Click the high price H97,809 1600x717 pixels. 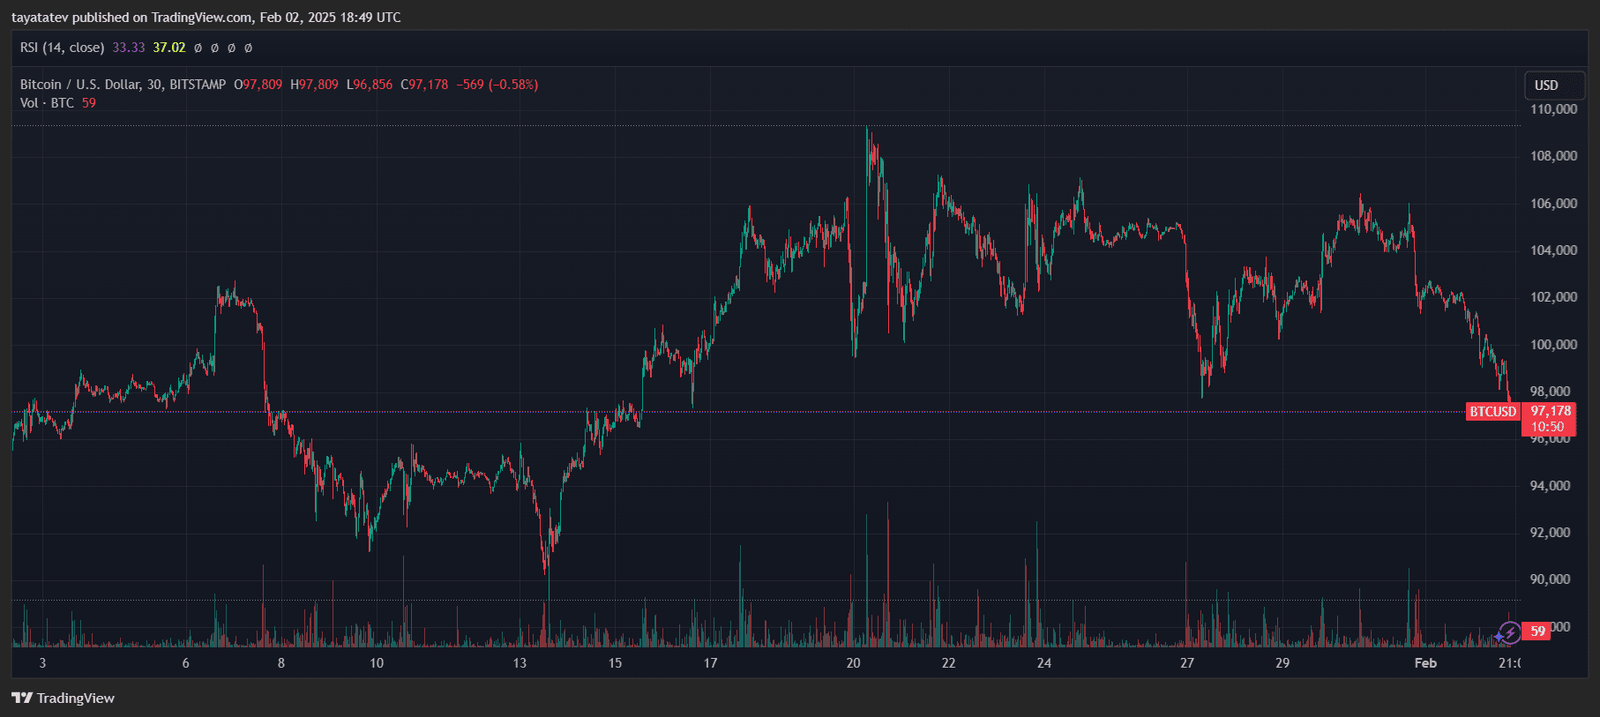[x=315, y=85]
